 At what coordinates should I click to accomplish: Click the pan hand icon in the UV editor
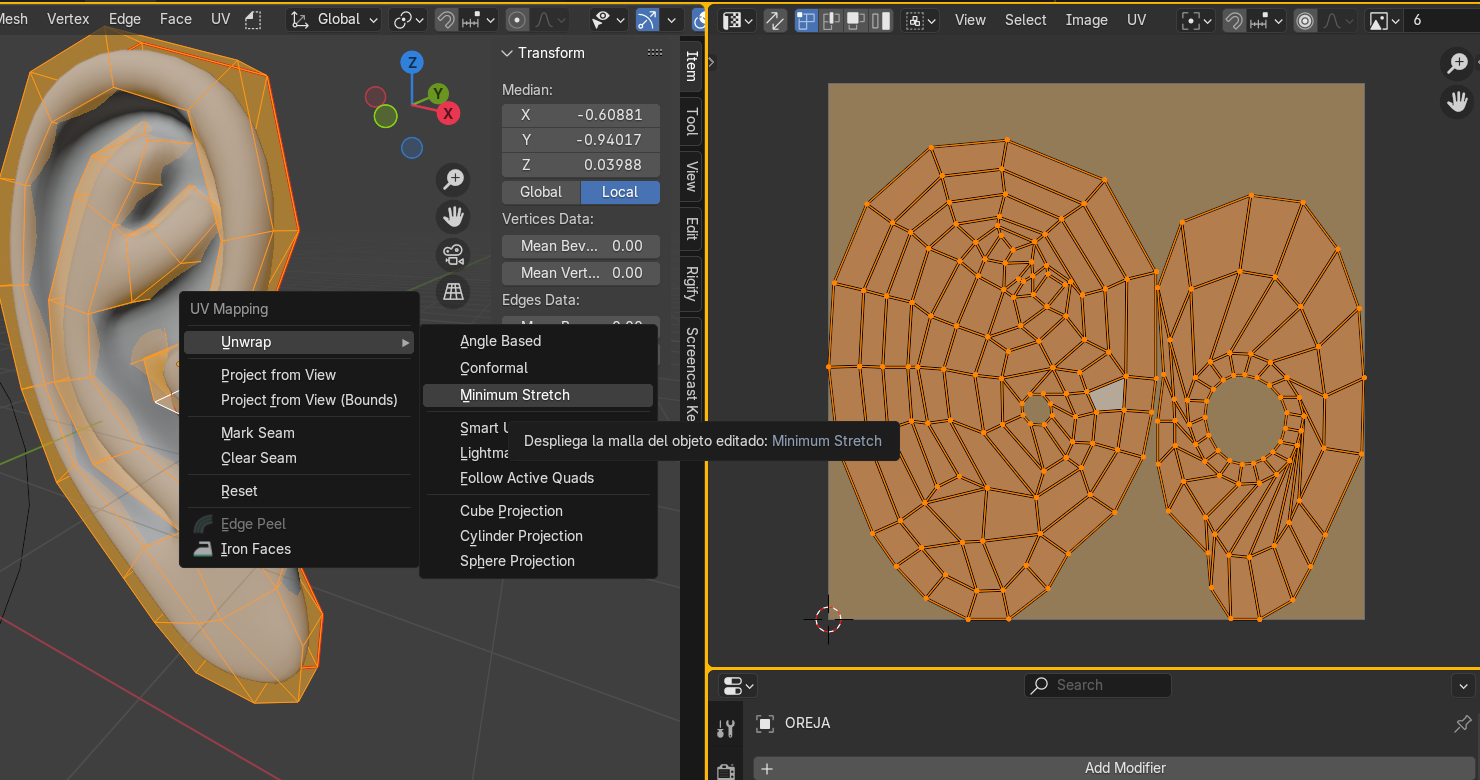(1457, 101)
